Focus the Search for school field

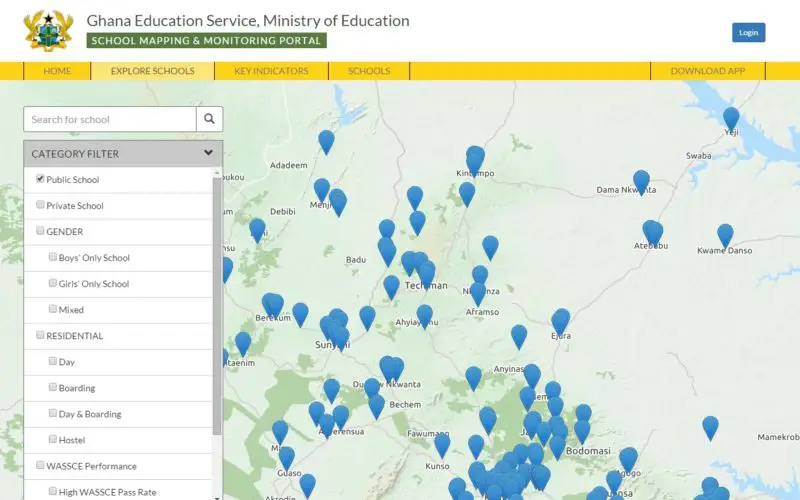[110, 119]
